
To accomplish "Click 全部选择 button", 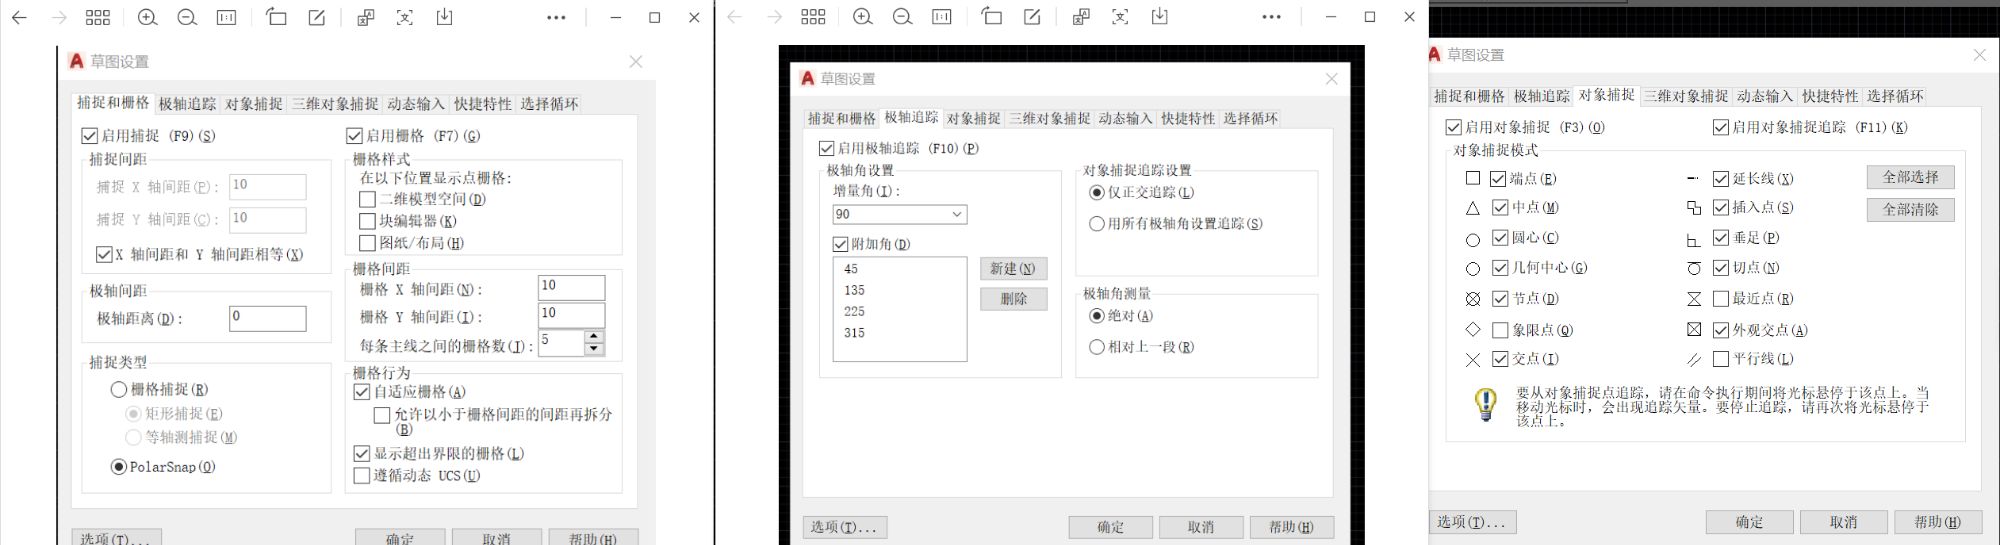I will click(1910, 177).
